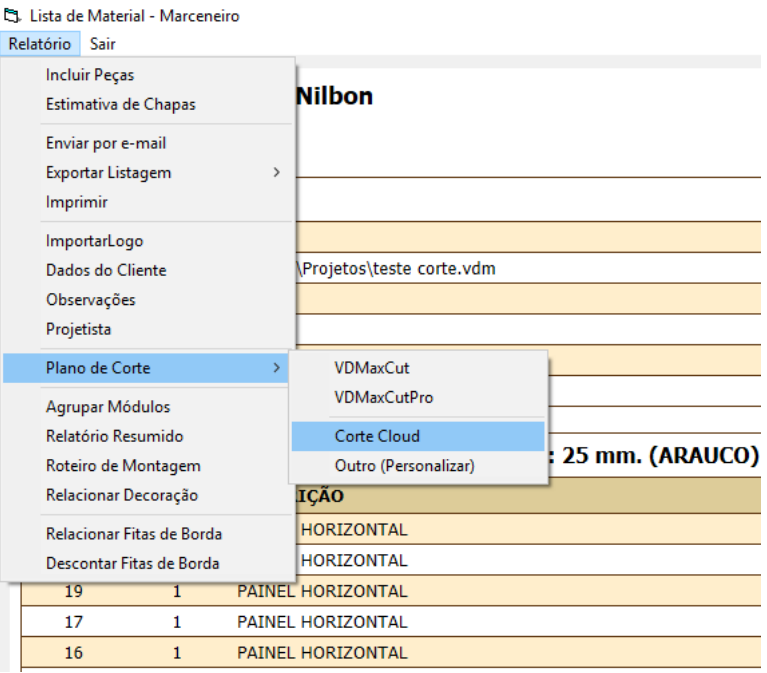Open Dados do Cliente
The width and height of the screenshot is (767, 673).
pos(106,270)
